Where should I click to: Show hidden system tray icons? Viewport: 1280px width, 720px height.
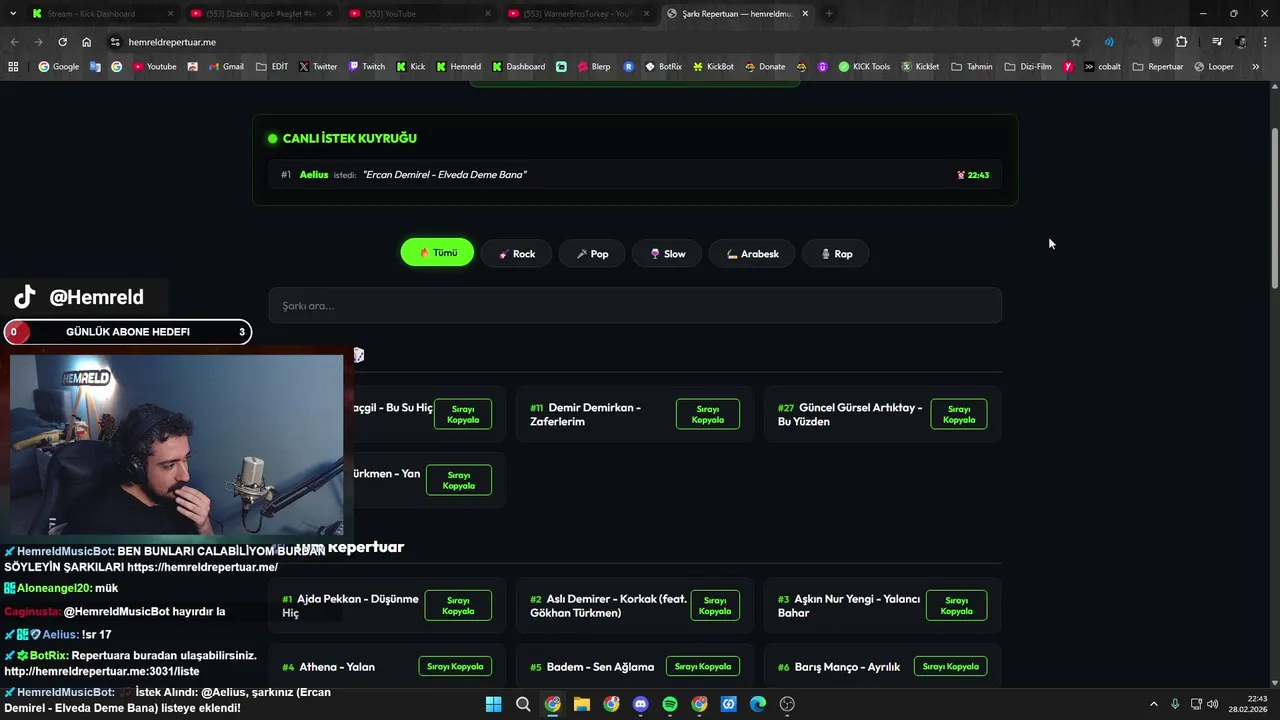pos(1153,704)
